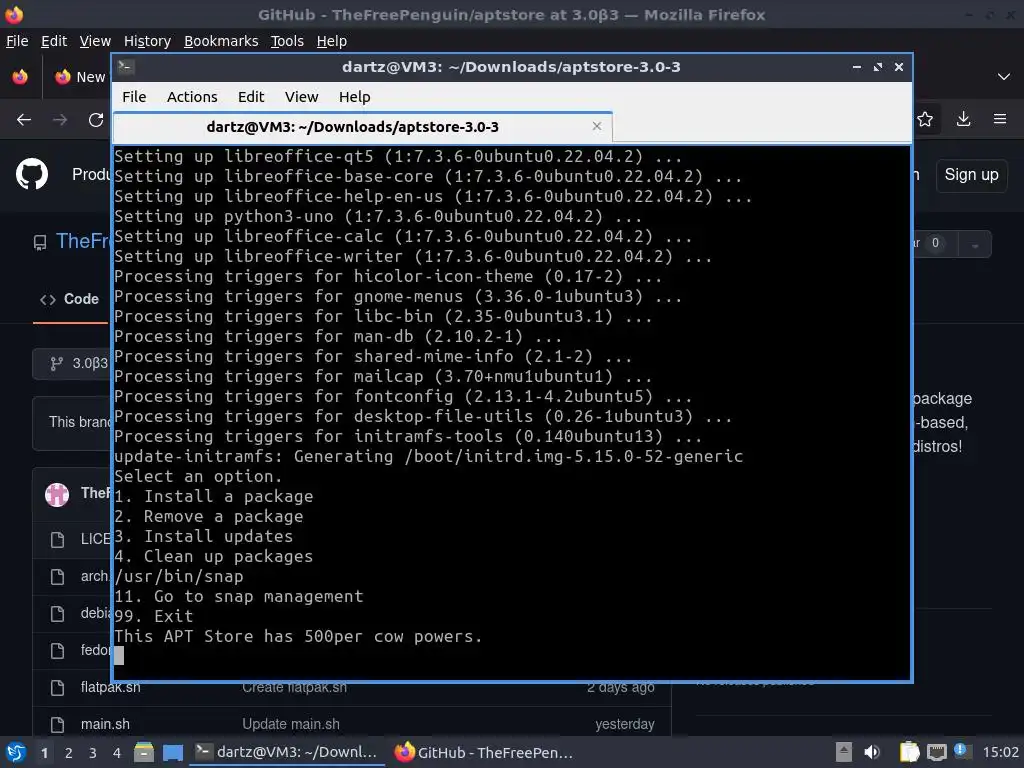Open the terminal Edit menu
The height and width of the screenshot is (768, 1024).
tap(251, 97)
